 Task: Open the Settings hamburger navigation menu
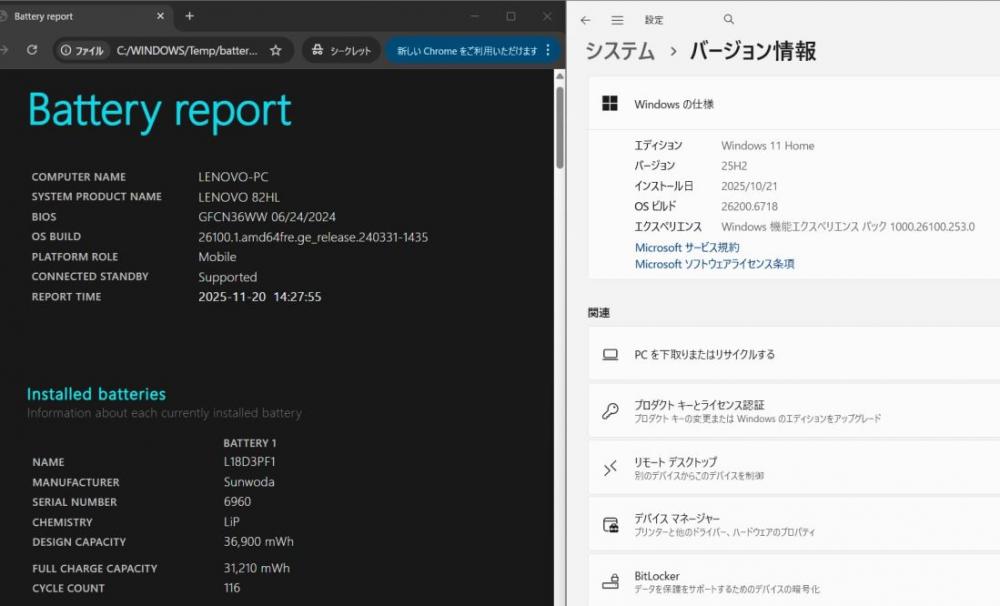[617, 20]
